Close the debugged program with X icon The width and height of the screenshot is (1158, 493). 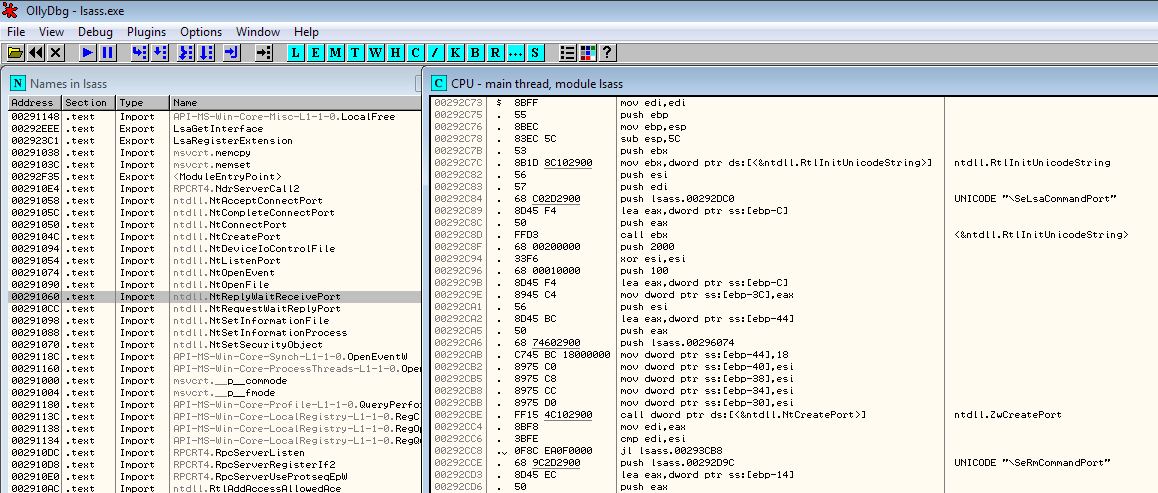point(56,52)
